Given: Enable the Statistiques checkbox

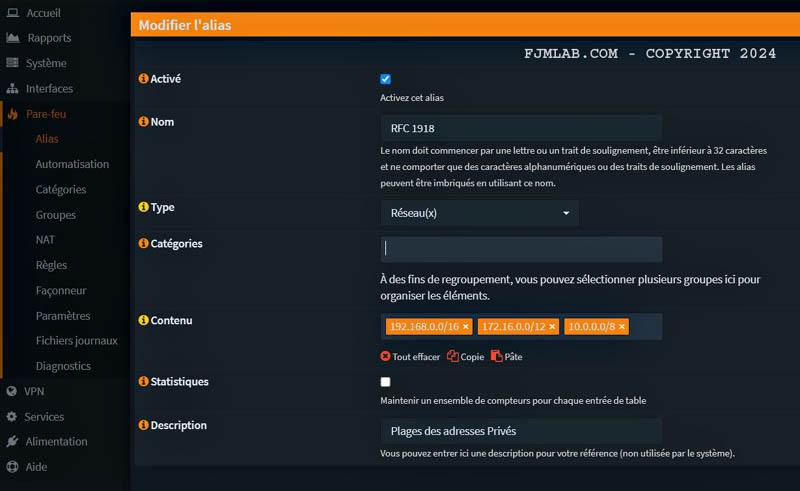Looking at the screenshot, I should [x=386, y=382].
